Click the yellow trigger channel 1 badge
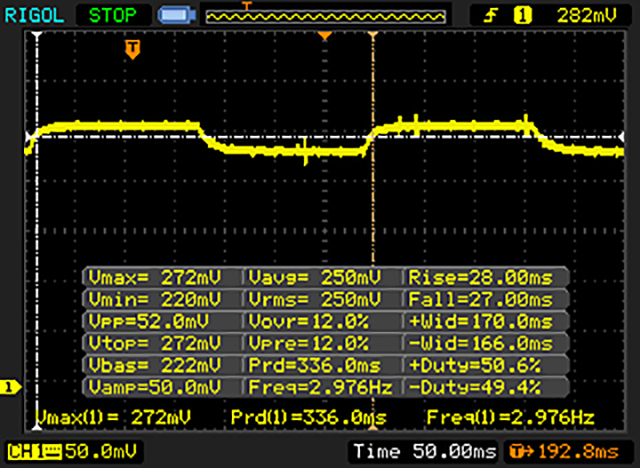 click(x=522, y=16)
